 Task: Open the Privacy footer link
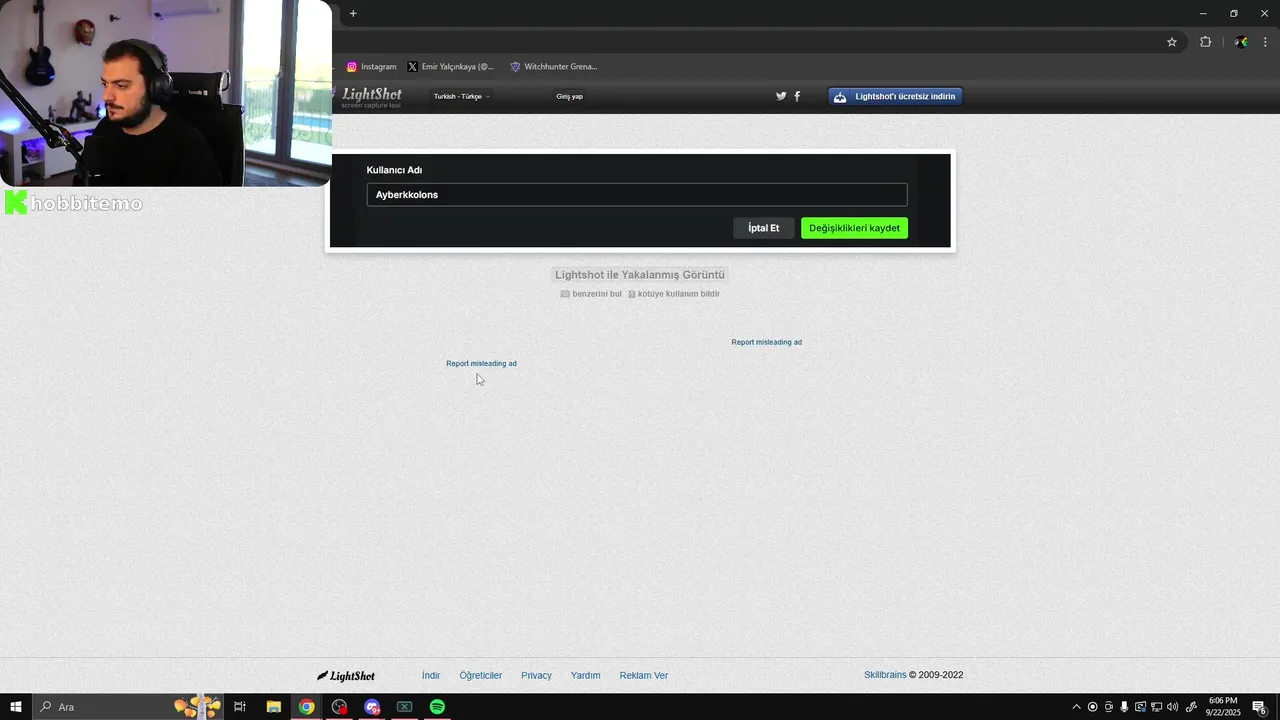[536, 676]
